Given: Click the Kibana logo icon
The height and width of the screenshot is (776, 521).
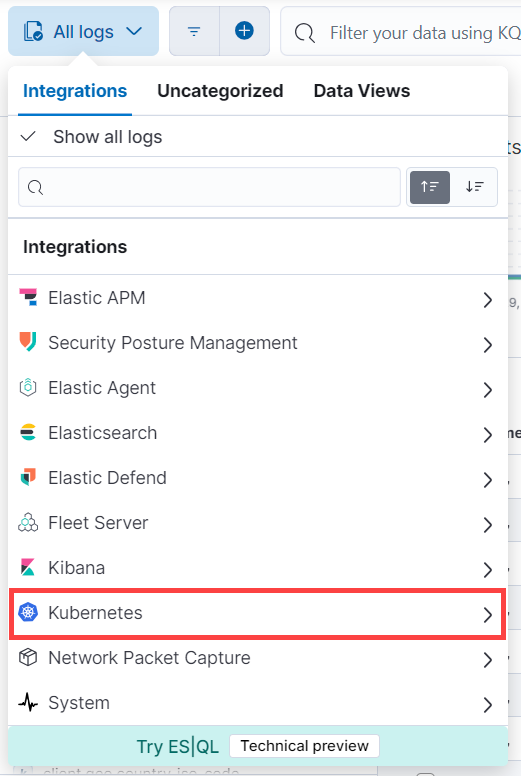Looking at the screenshot, I should tap(28, 567).
